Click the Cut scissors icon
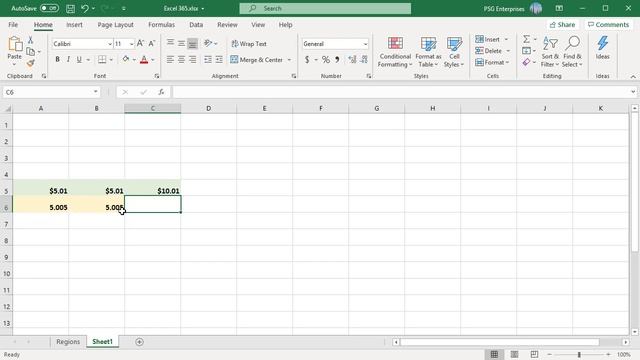Viewport: 640px width, 360px height. click(31, 40)
